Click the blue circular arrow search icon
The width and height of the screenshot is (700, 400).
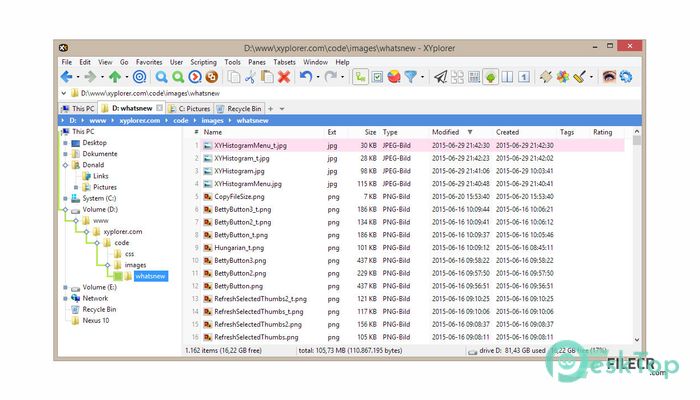click(x=195, y=77)
